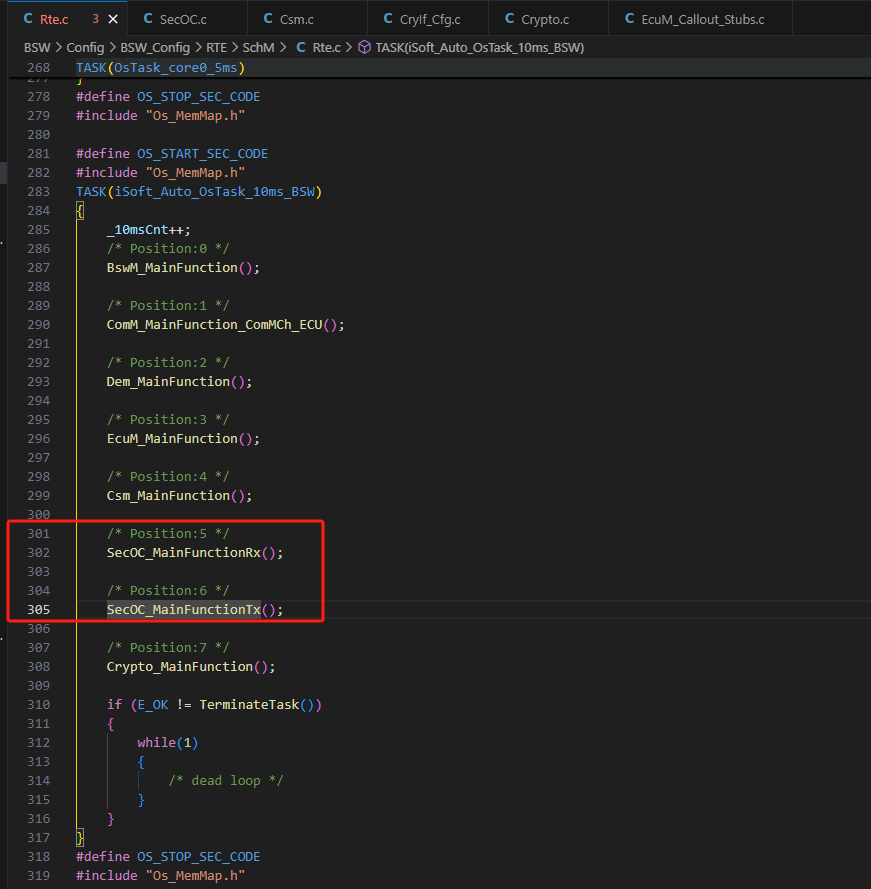Click line number 305 in the gutter

point(39,609)
